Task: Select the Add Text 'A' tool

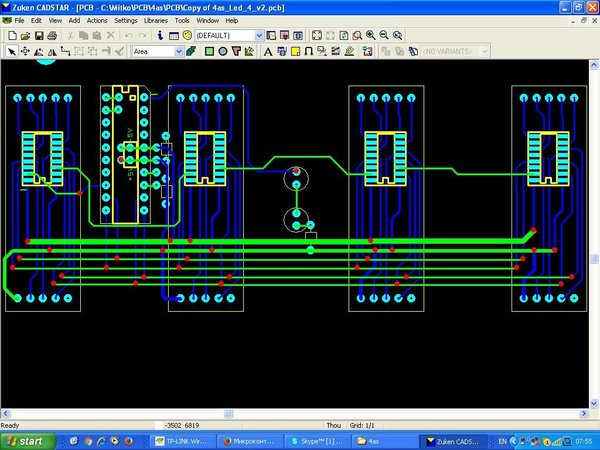Action: pos(268,51)
